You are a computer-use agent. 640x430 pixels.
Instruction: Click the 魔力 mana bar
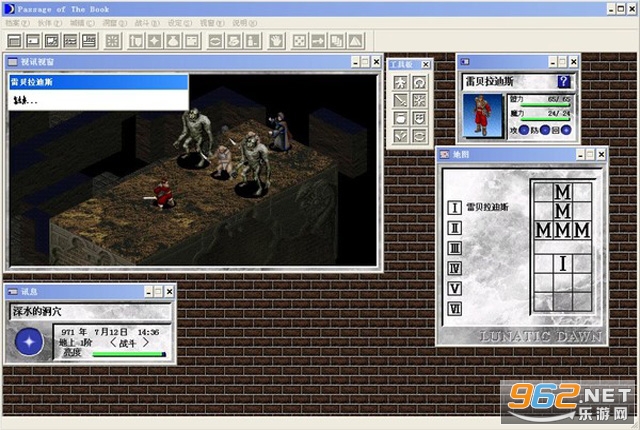tap(545, 120)
